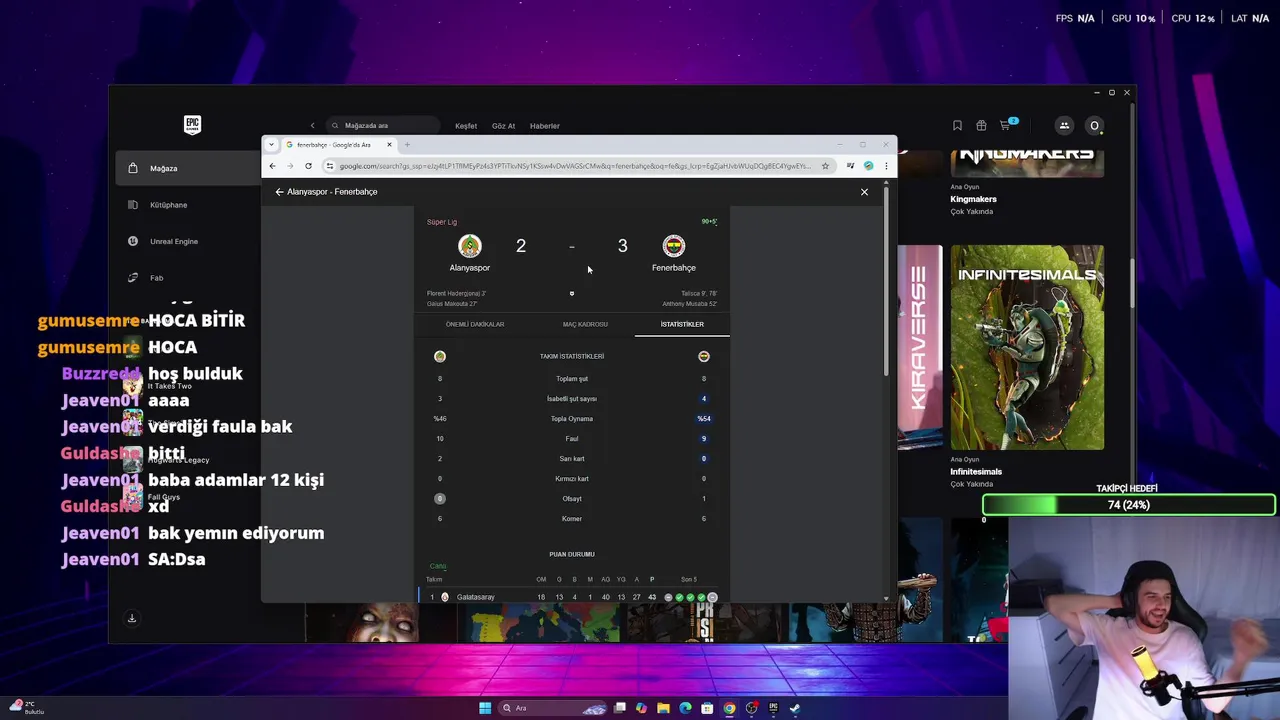The width and height of the screenshot is (1280, 720).
Task: Open the Göz At tab in Epic store
Action: coord(503,126)
